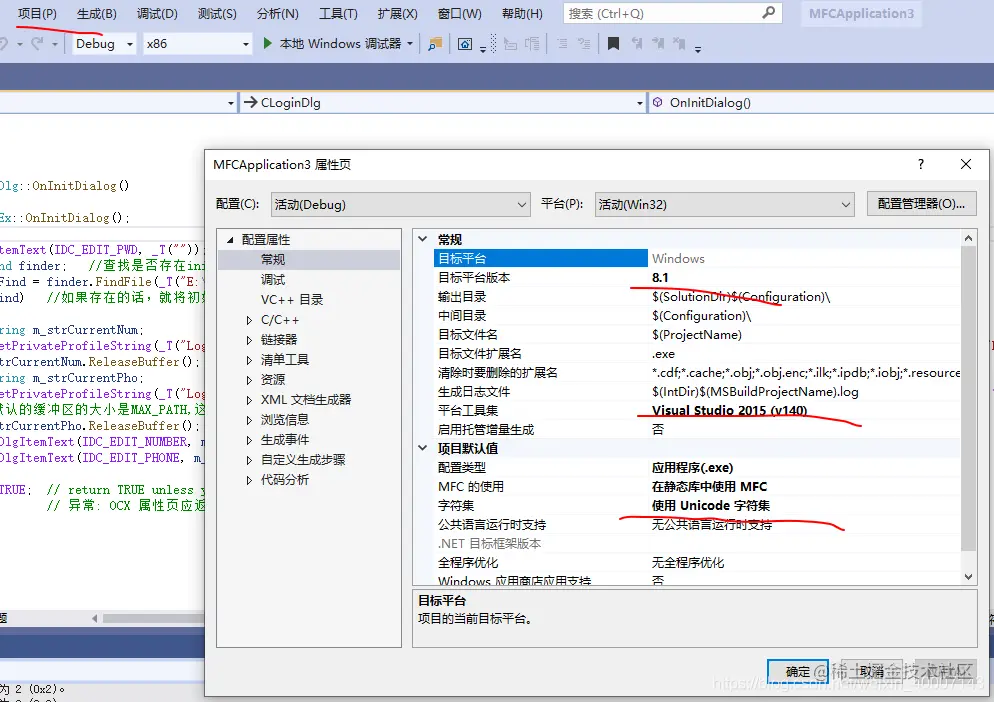Click the 字符集 使用 Unicode 字符集 value
This screenshot has width=994, height=702.
click(x=711, y=505)
